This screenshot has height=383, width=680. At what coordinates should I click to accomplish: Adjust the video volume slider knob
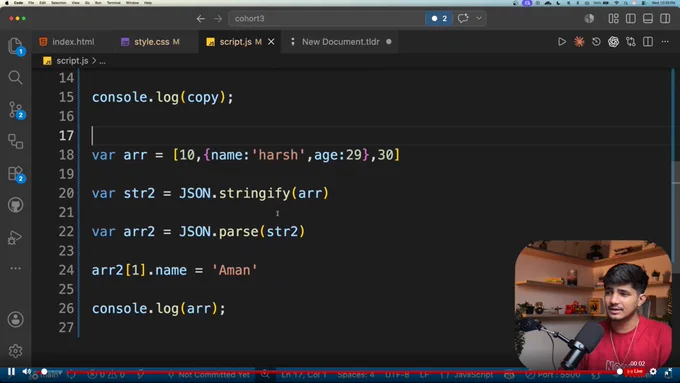point(44,372)
